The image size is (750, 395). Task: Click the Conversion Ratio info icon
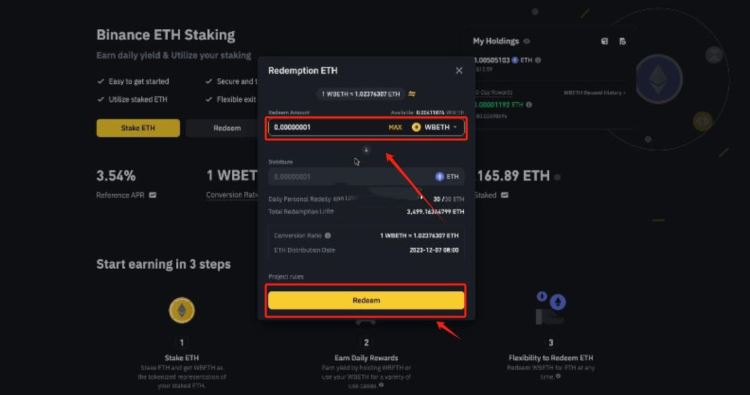pyautogui.click(x=328, y=235)
